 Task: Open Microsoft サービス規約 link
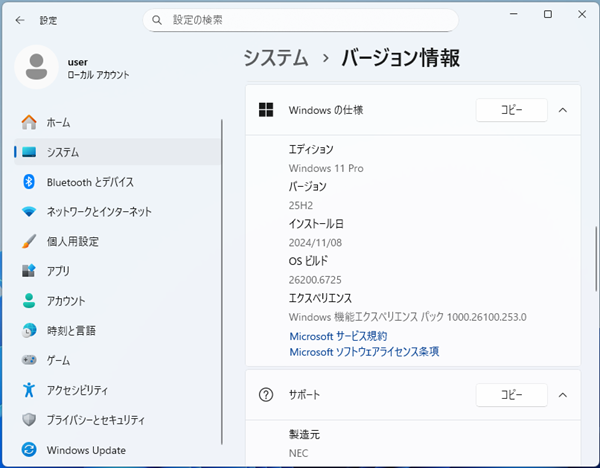(338, 336)
